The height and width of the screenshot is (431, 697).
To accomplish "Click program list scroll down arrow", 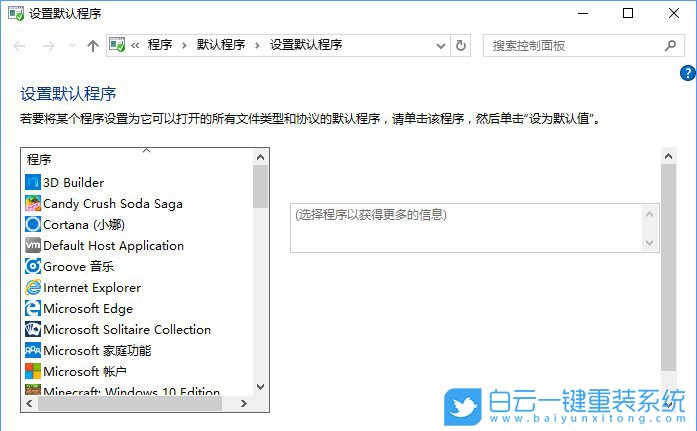I will coord(260,387).
